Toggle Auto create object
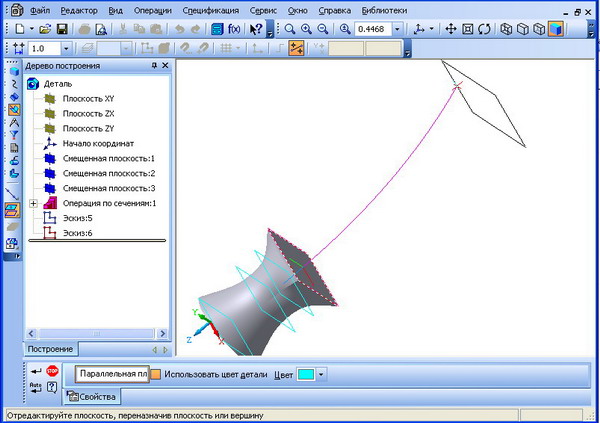This screenshot has height=423, width=600. [x=36, y=387]
